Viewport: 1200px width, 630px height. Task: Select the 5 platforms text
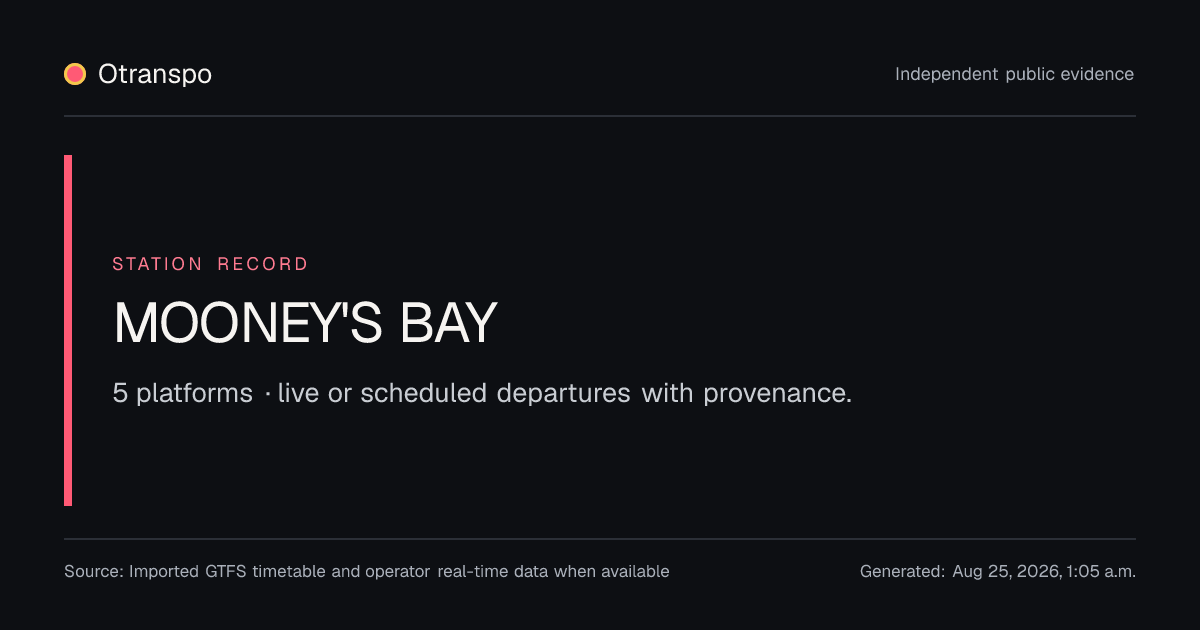click(x=183, y=393)
